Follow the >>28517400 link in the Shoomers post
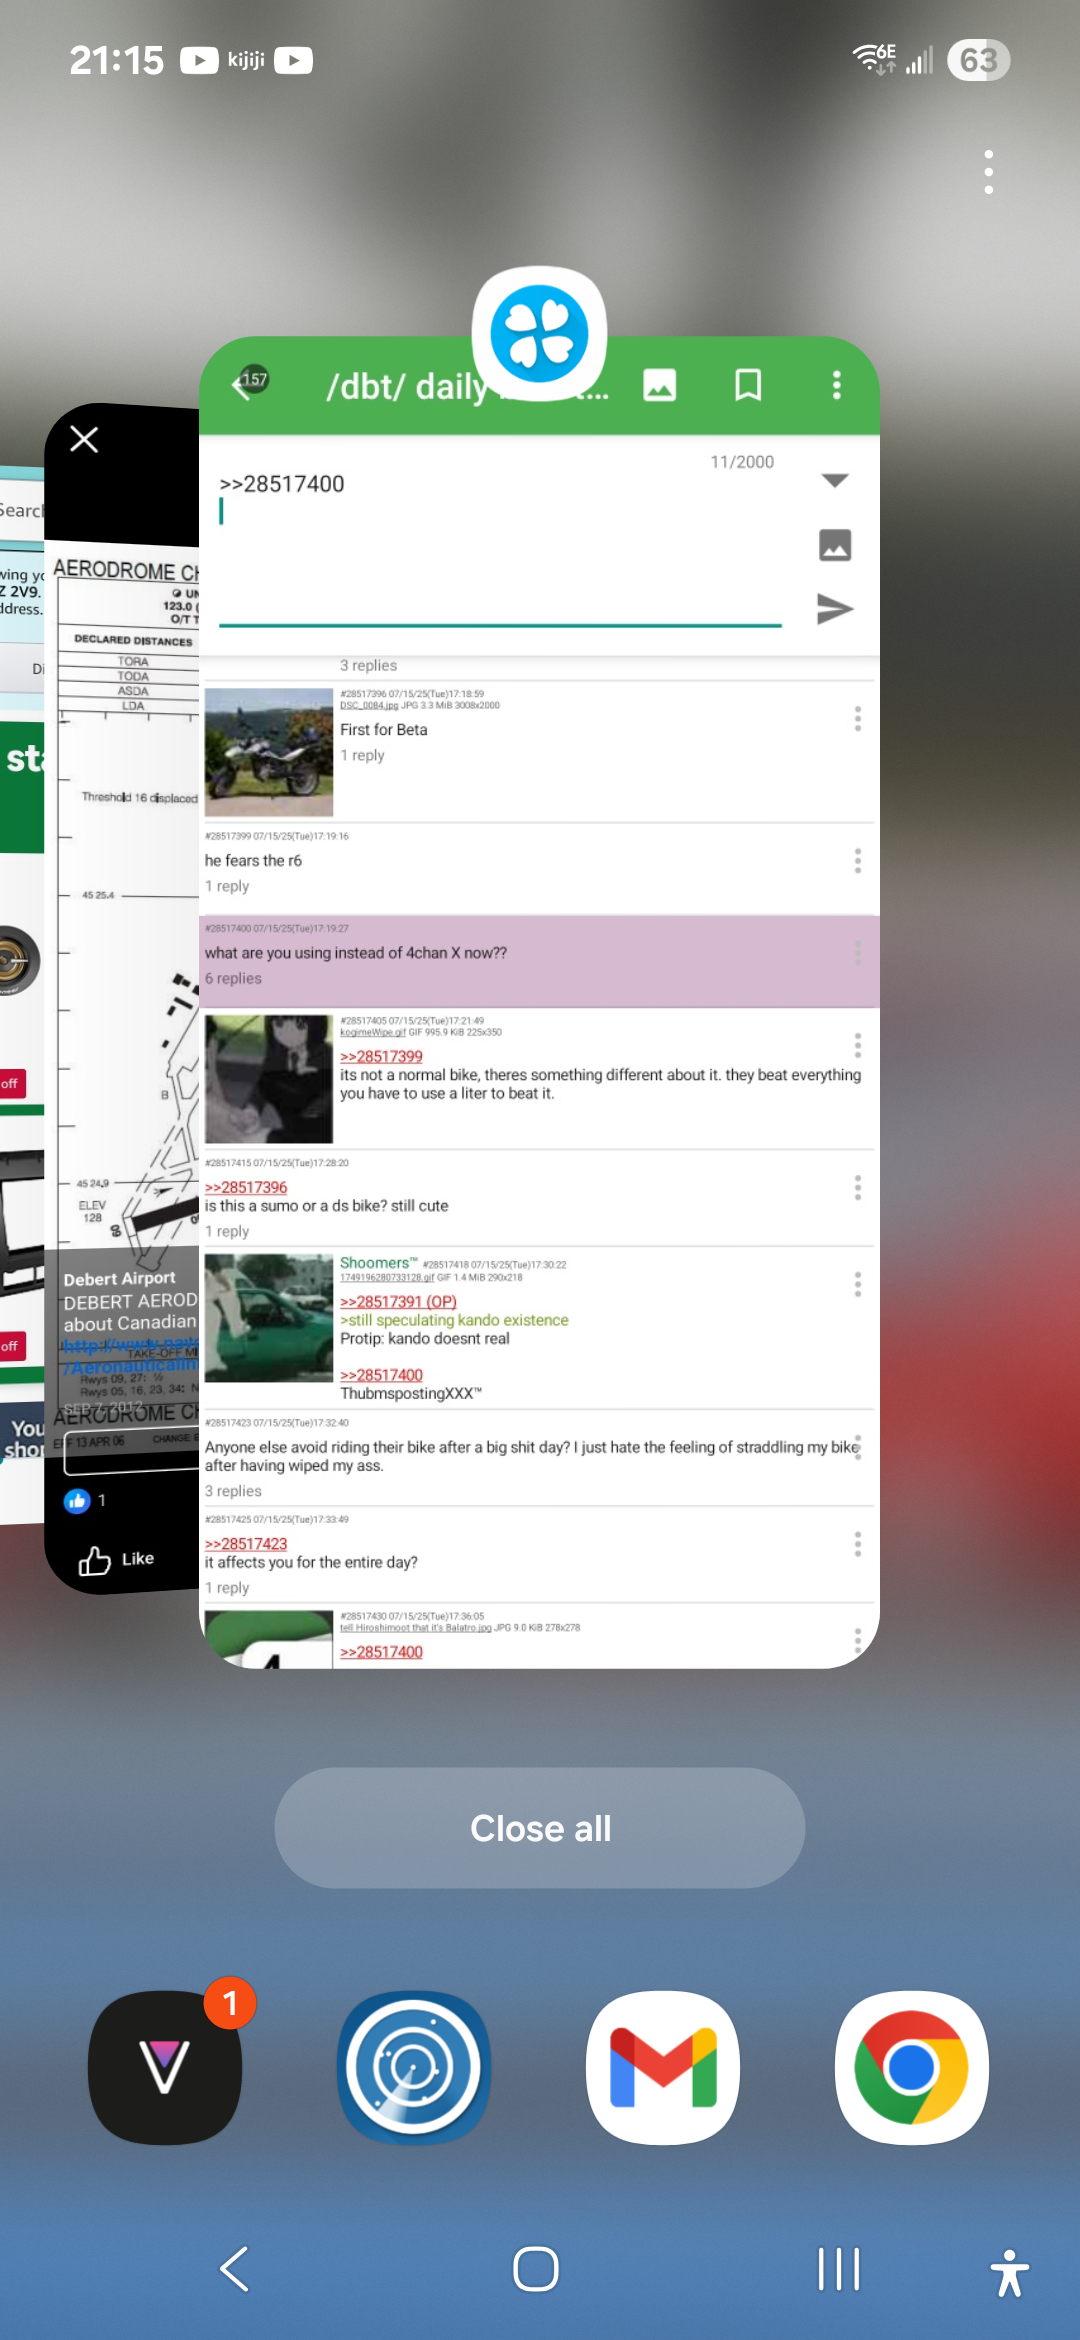The height and width of the screenshot is (2340, 1080). point(381,1375)
